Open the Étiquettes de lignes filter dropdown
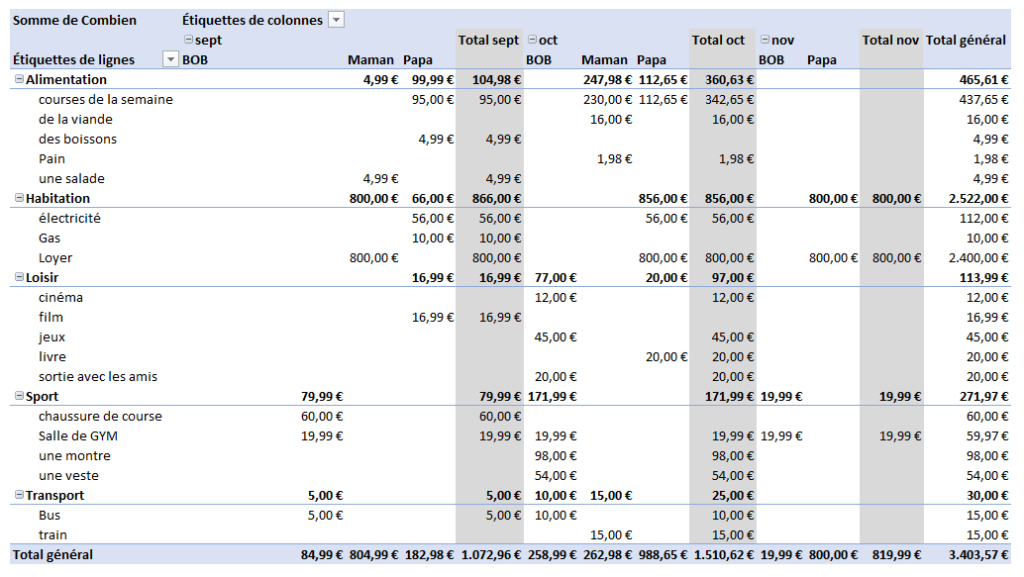Image resolution: width=1024 pixels, height=577 pixels. (x=172, y=59)
